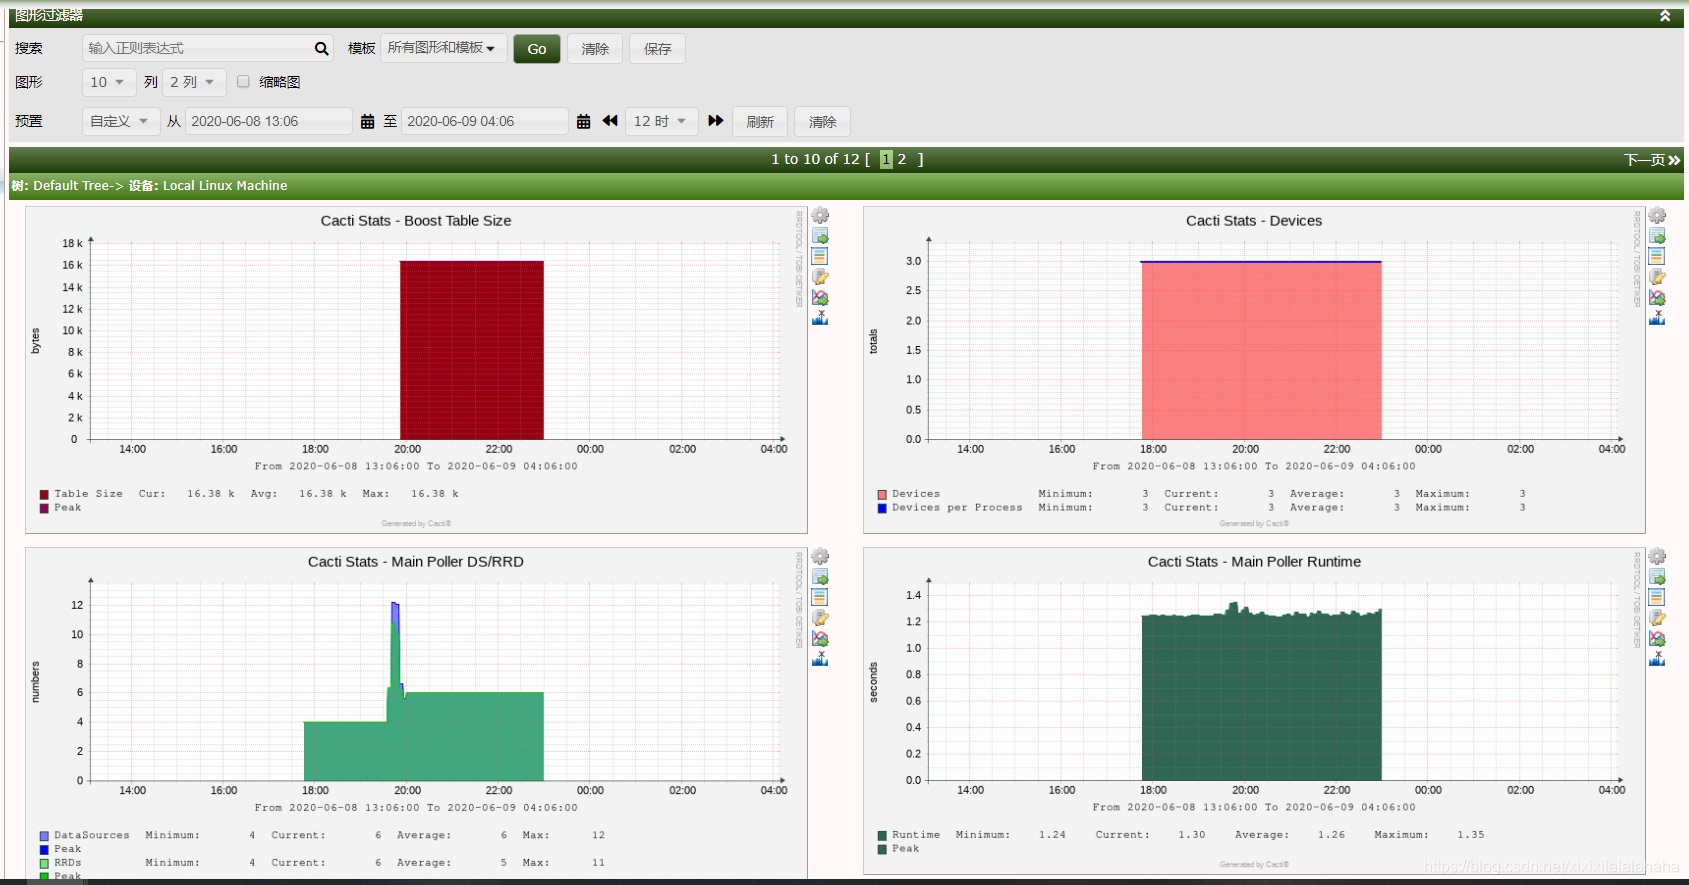Open columns dropdown showing 2 列

pyautogui.click(x=194, y=82)
